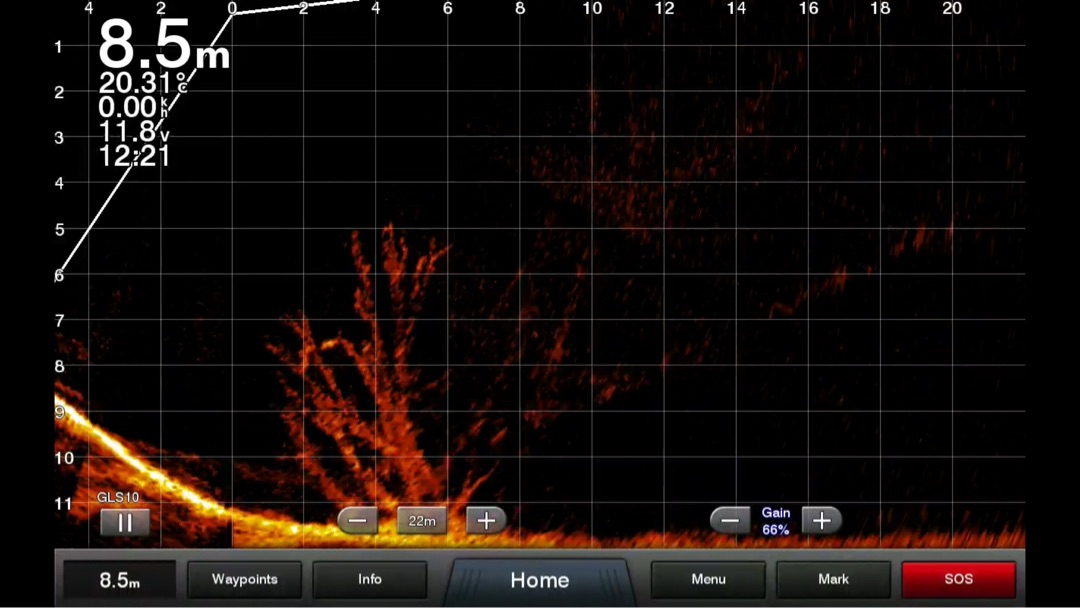Lower the gain using minus button
Screen dimensions: 1080x608
pos(730,521)
